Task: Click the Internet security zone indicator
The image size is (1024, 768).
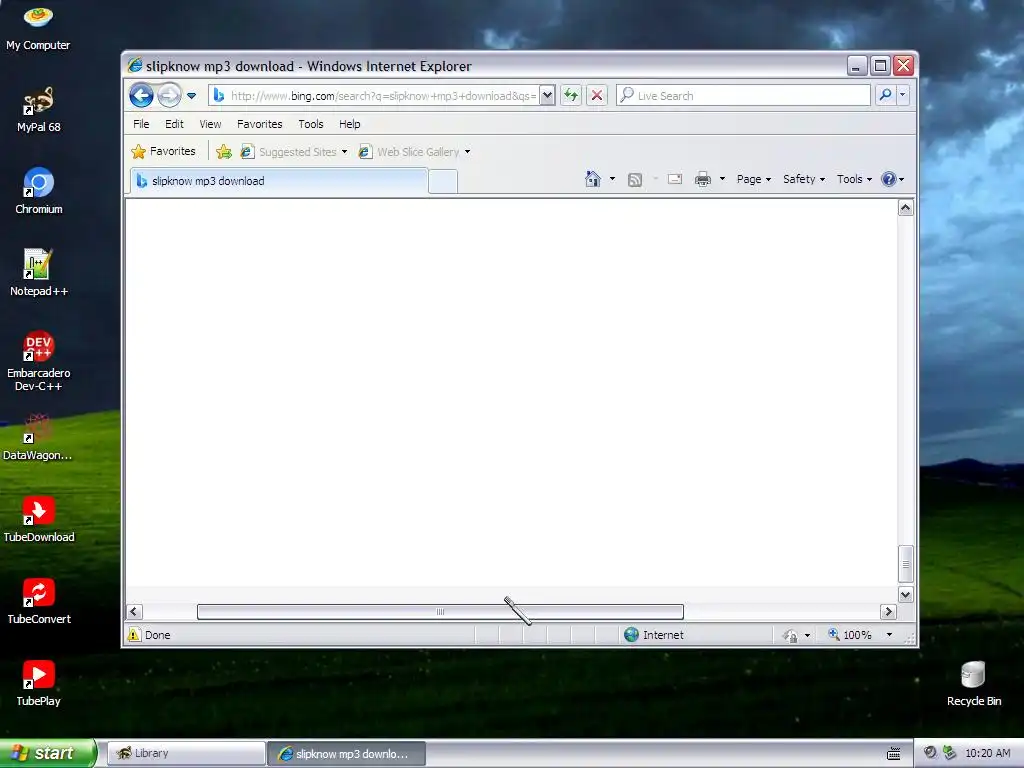Action: (654, 635)
